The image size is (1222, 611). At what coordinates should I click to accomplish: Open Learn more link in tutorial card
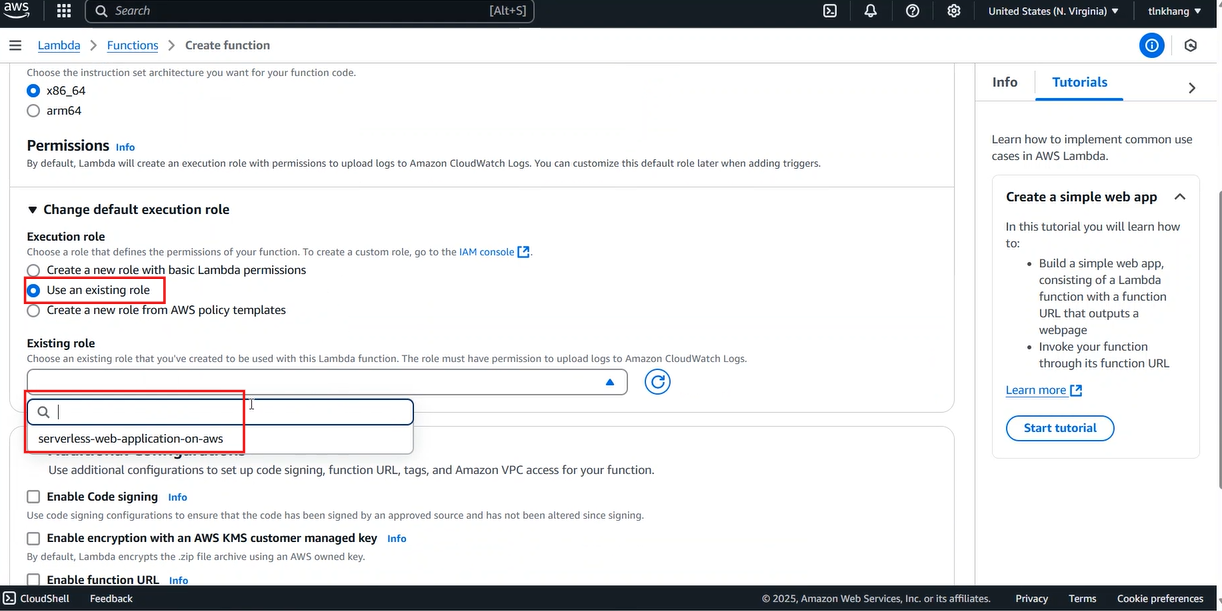point(1044,390)
